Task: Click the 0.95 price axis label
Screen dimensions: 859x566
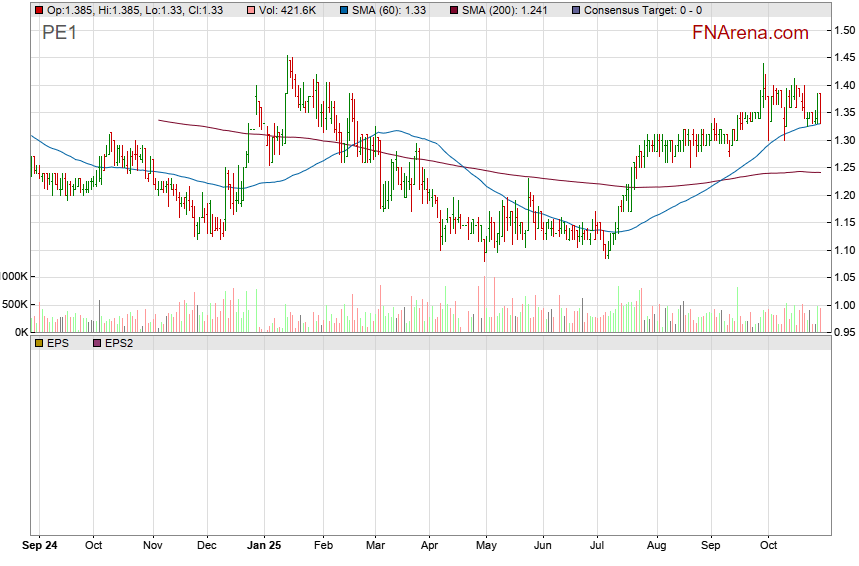Action: pyautogui.click(x=844, y=332)
